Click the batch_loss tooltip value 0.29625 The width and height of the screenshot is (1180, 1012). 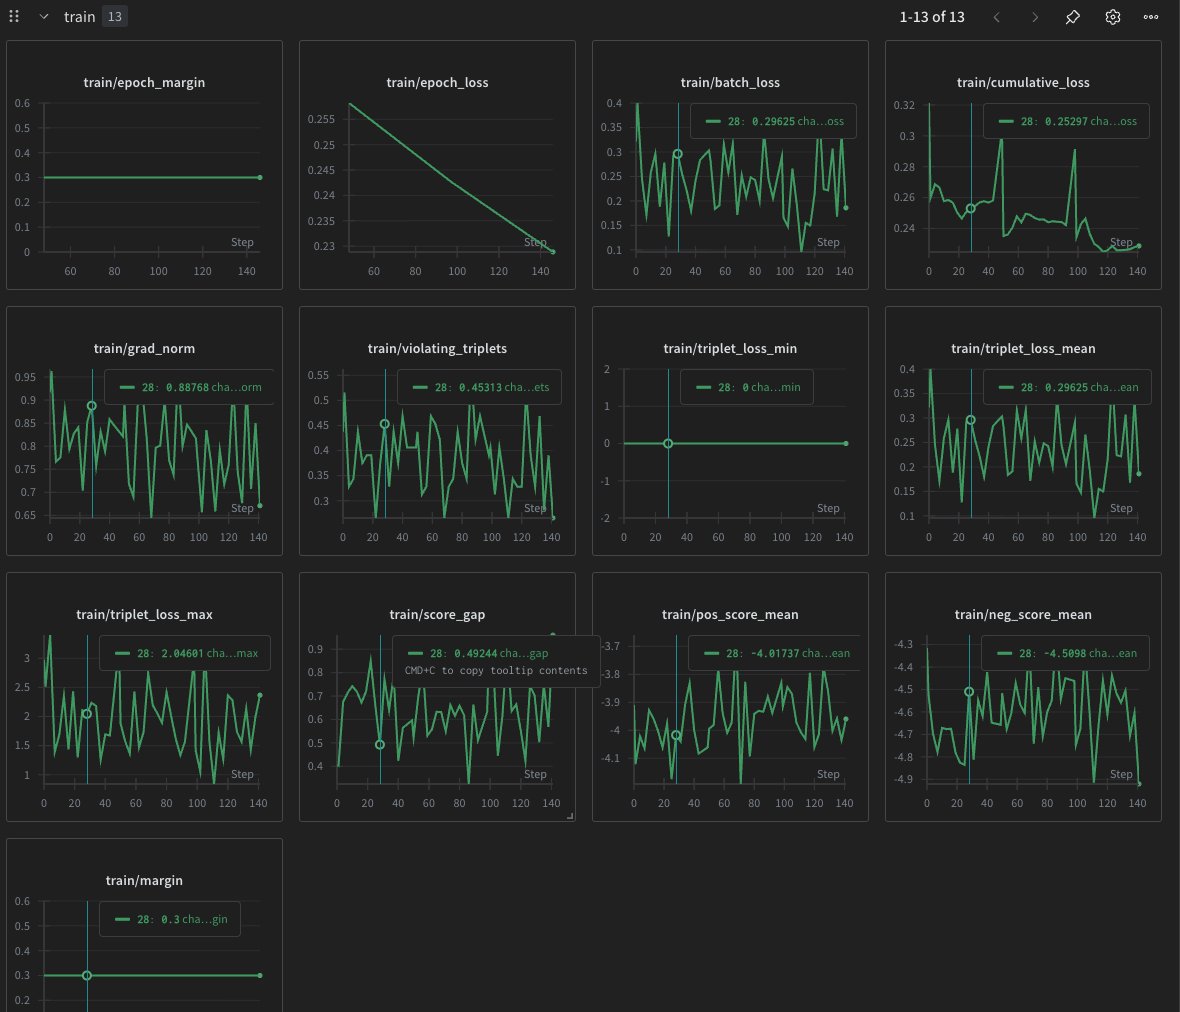[773, 121]
